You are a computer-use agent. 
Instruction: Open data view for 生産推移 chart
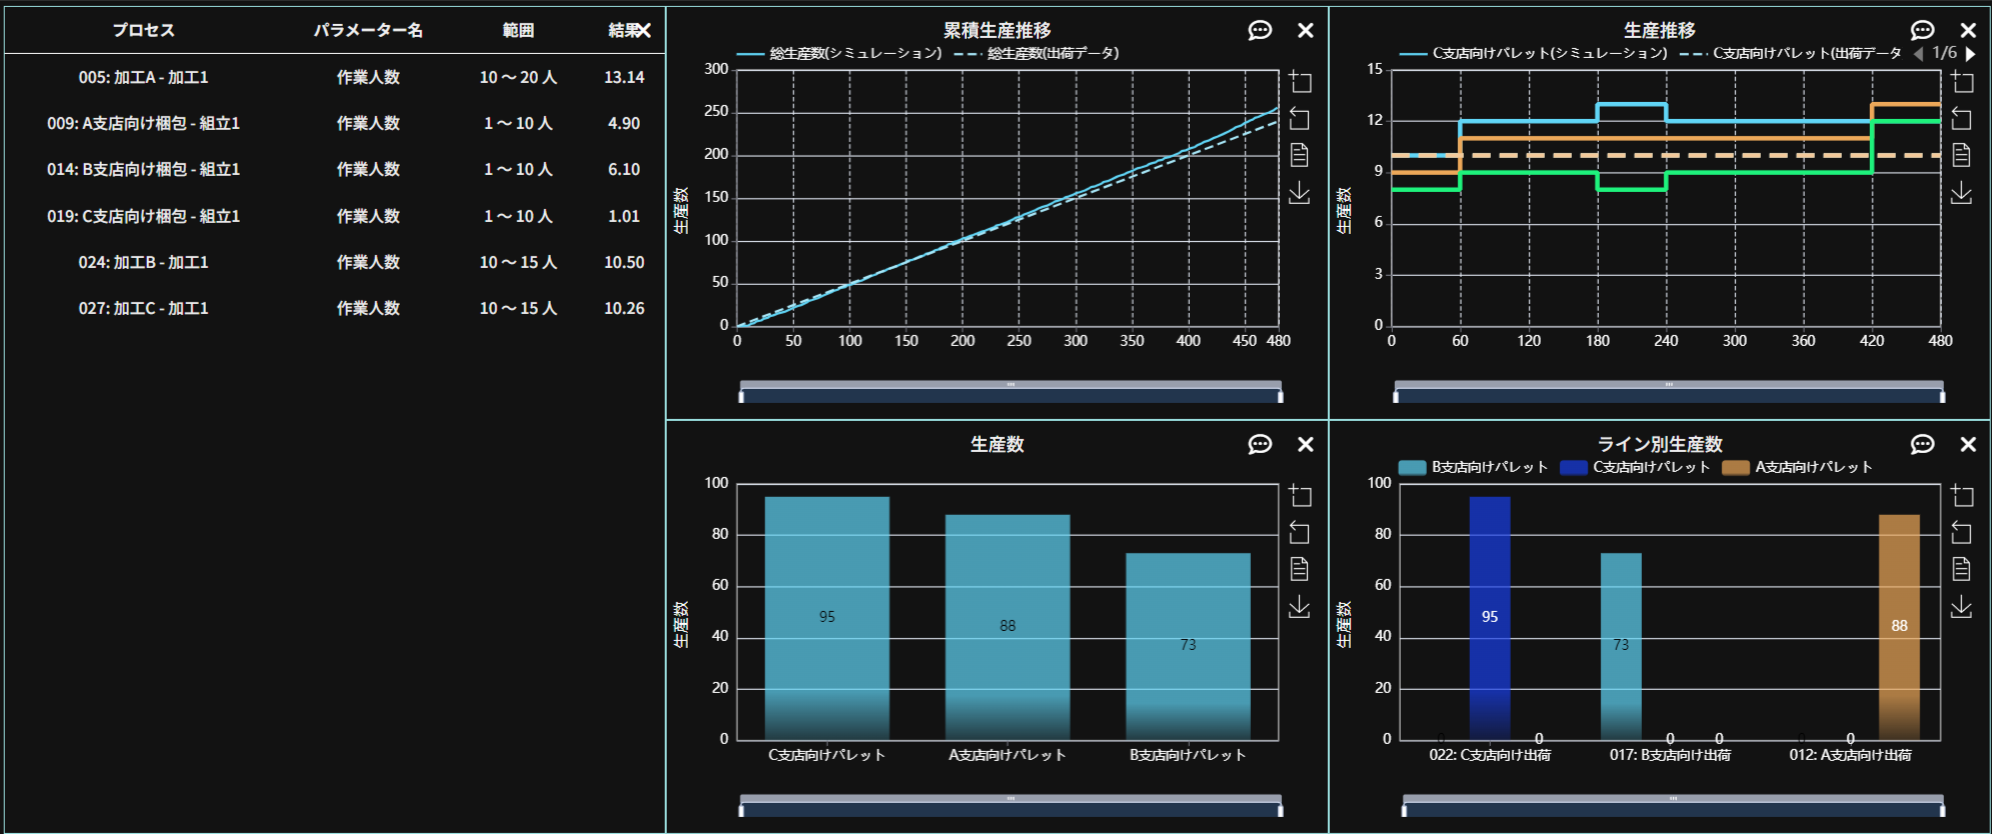[x=1961, y=155]
